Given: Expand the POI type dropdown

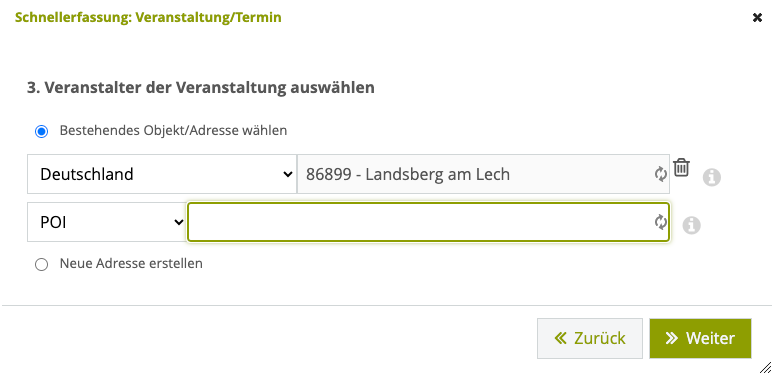Looking at the screenshot, I should [107, 223].
